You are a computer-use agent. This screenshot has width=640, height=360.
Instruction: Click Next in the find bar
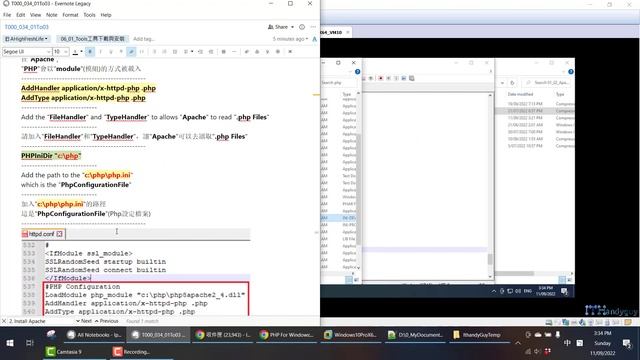[84, 321]
